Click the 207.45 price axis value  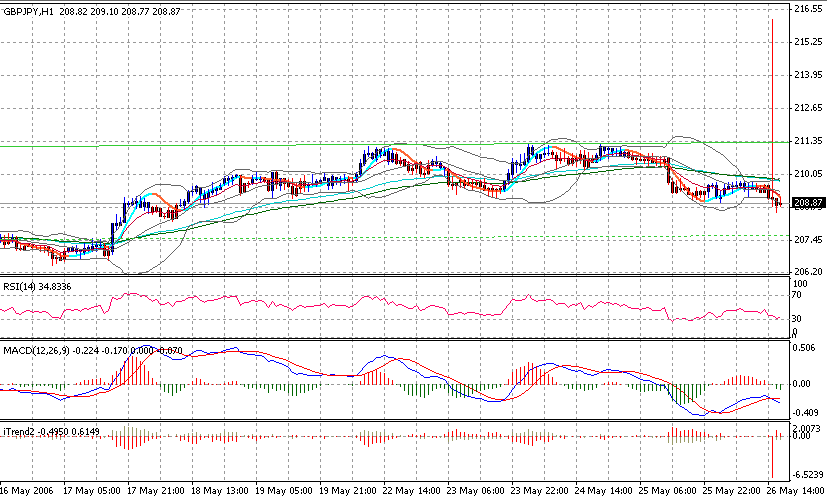pyautogui.click(x=808, y=240)
